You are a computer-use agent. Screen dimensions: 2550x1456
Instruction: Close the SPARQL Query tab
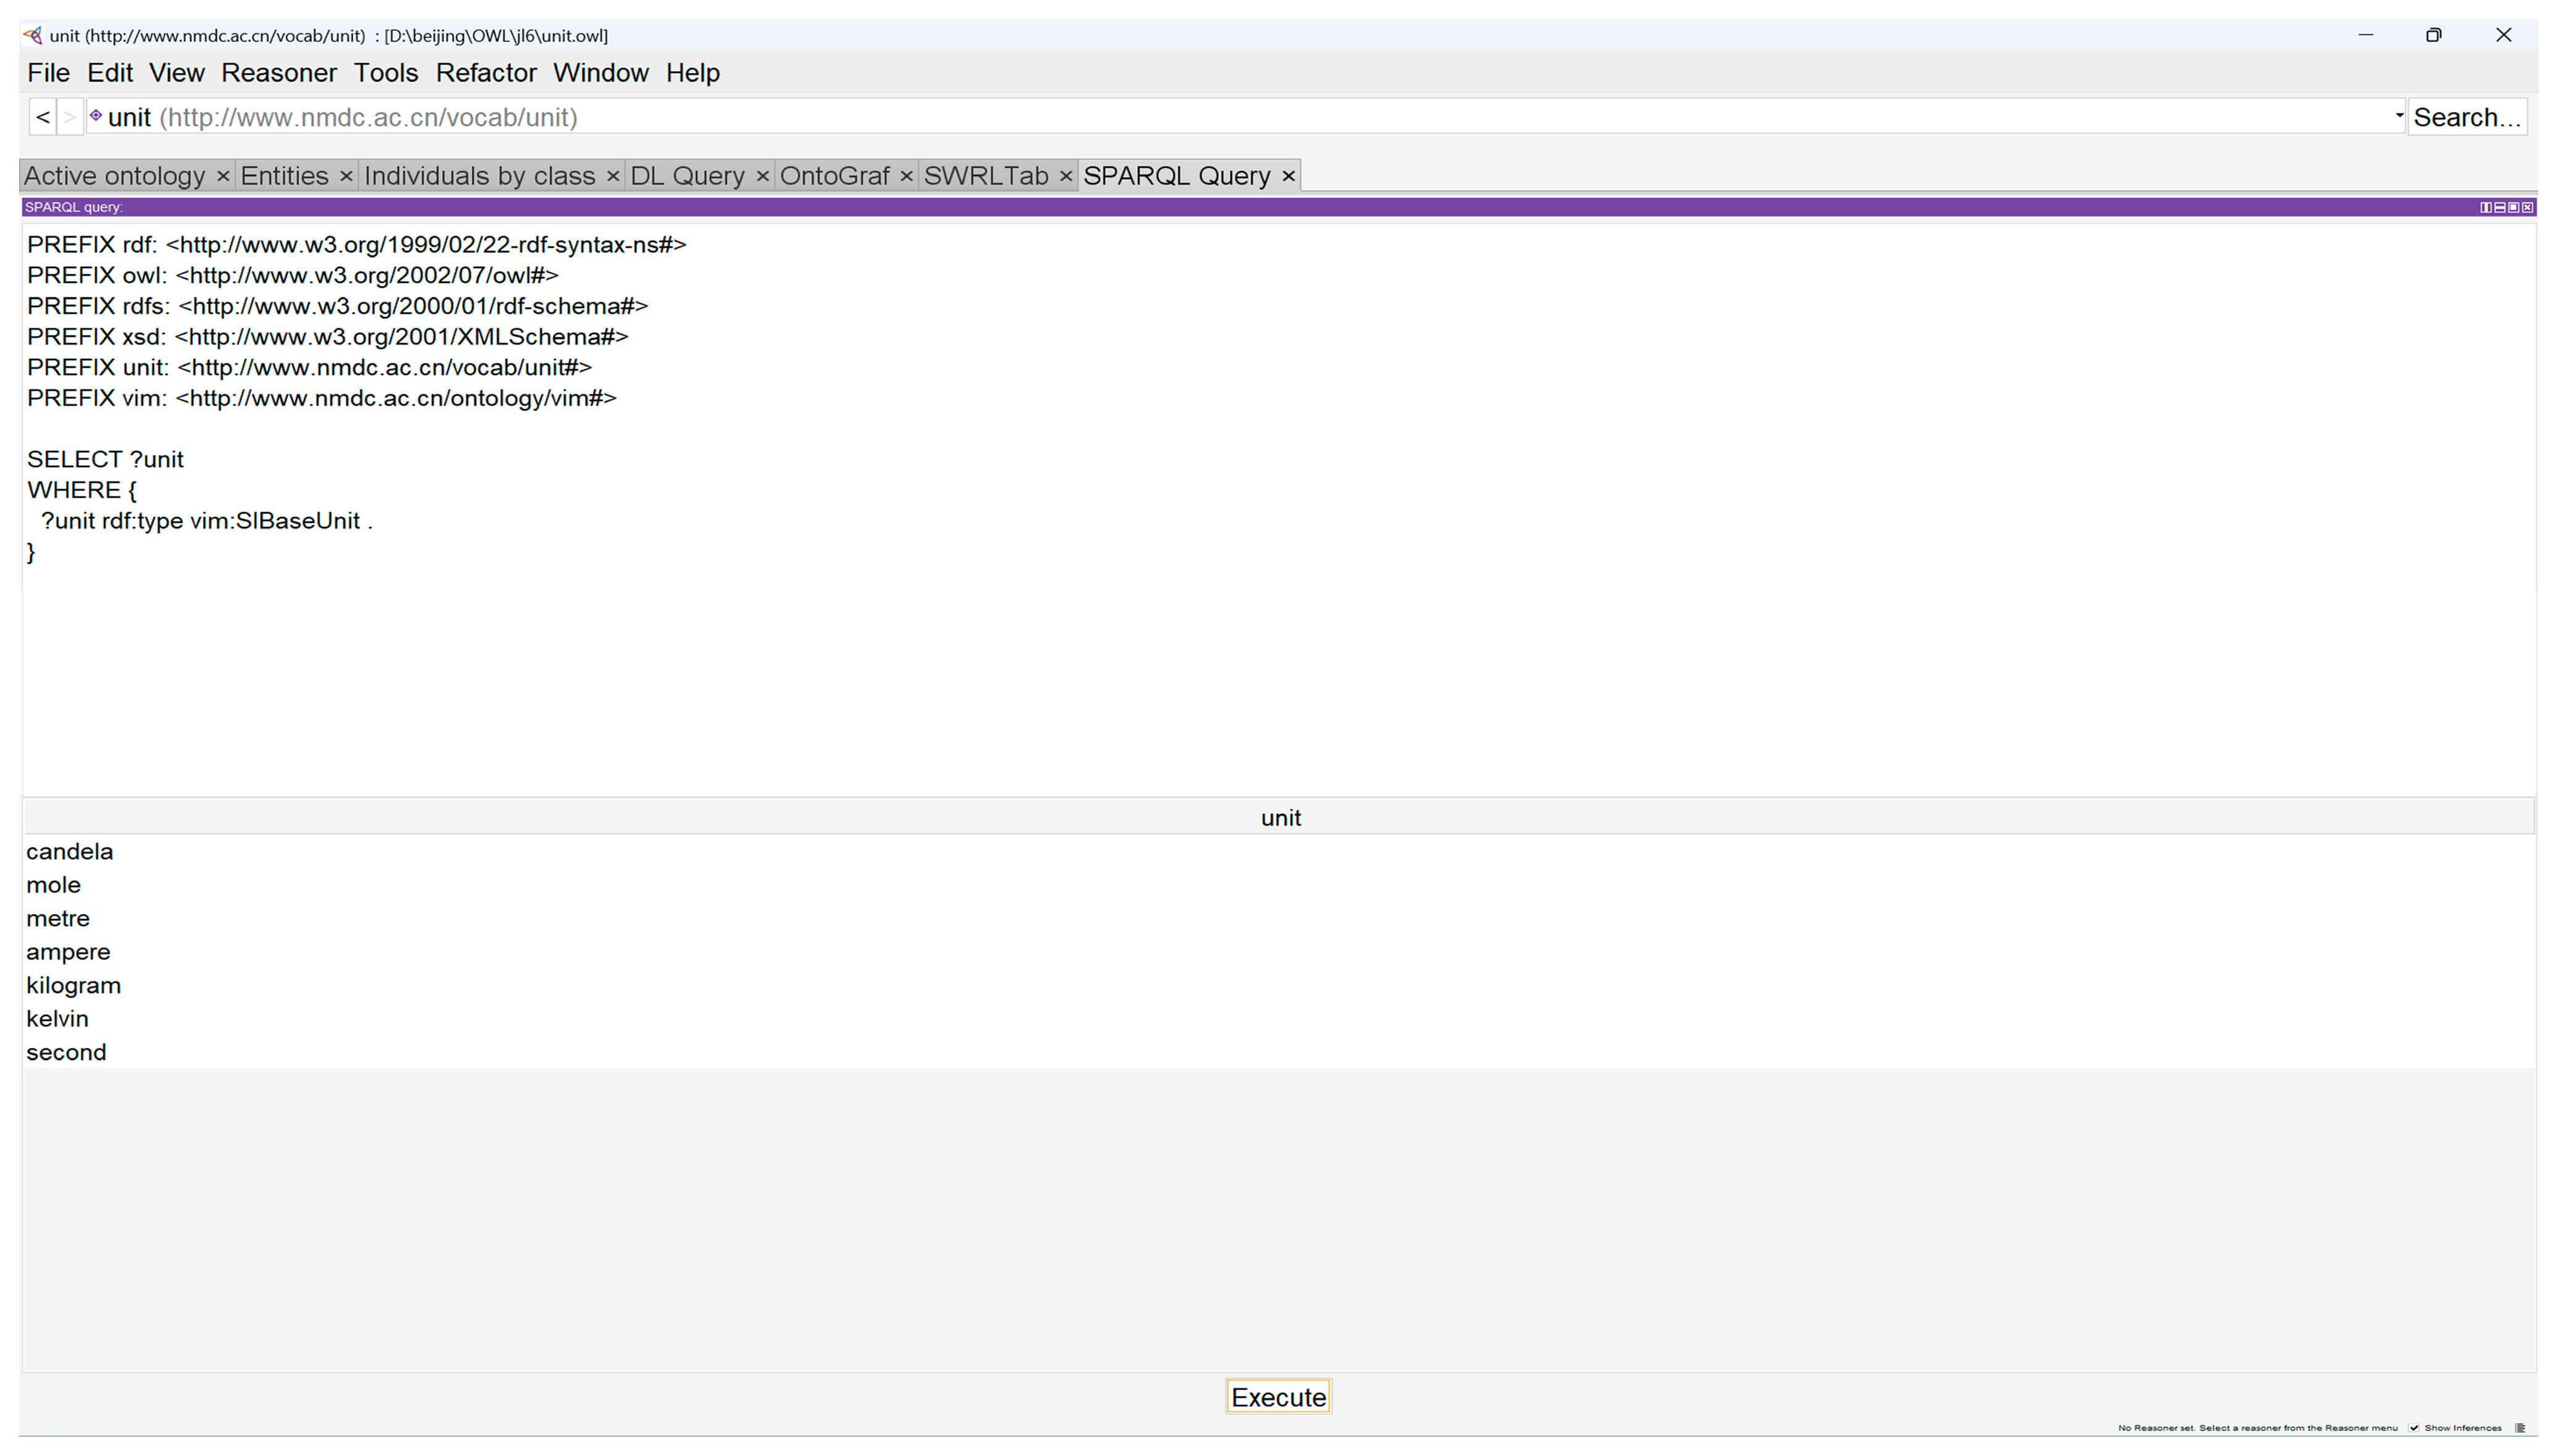point(1288,176)
